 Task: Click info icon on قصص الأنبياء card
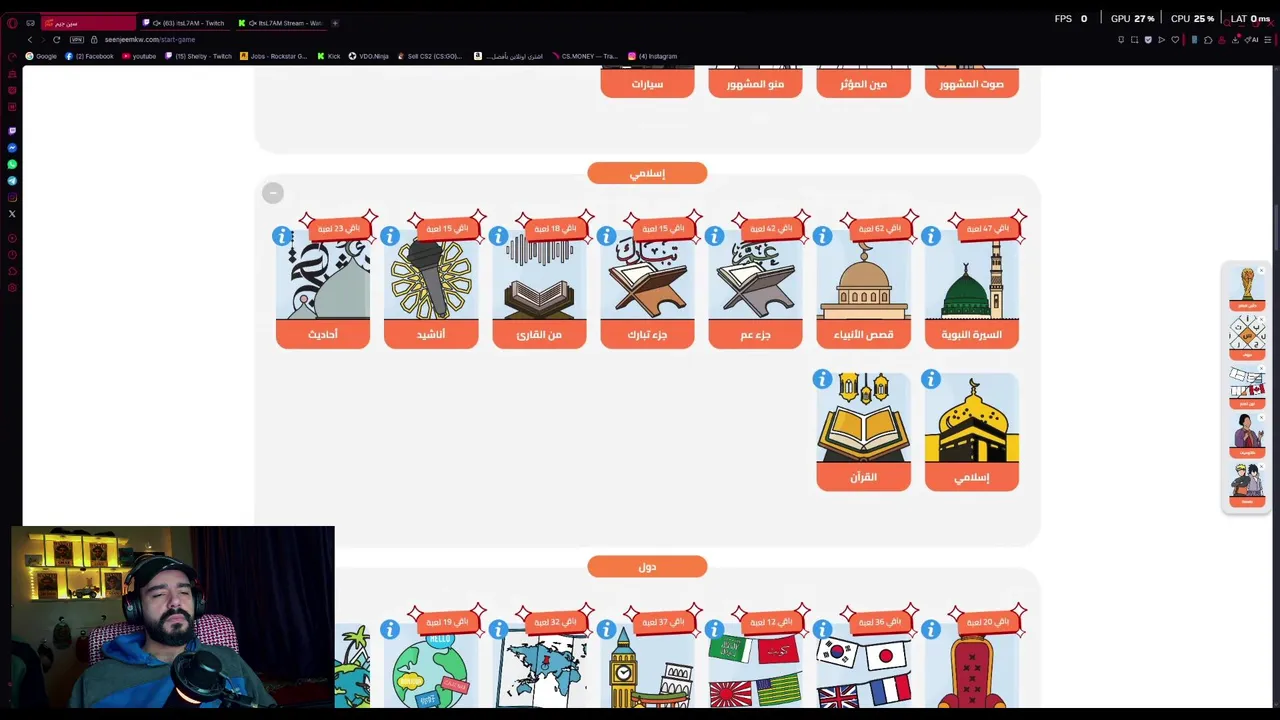[x=822, y=236]
